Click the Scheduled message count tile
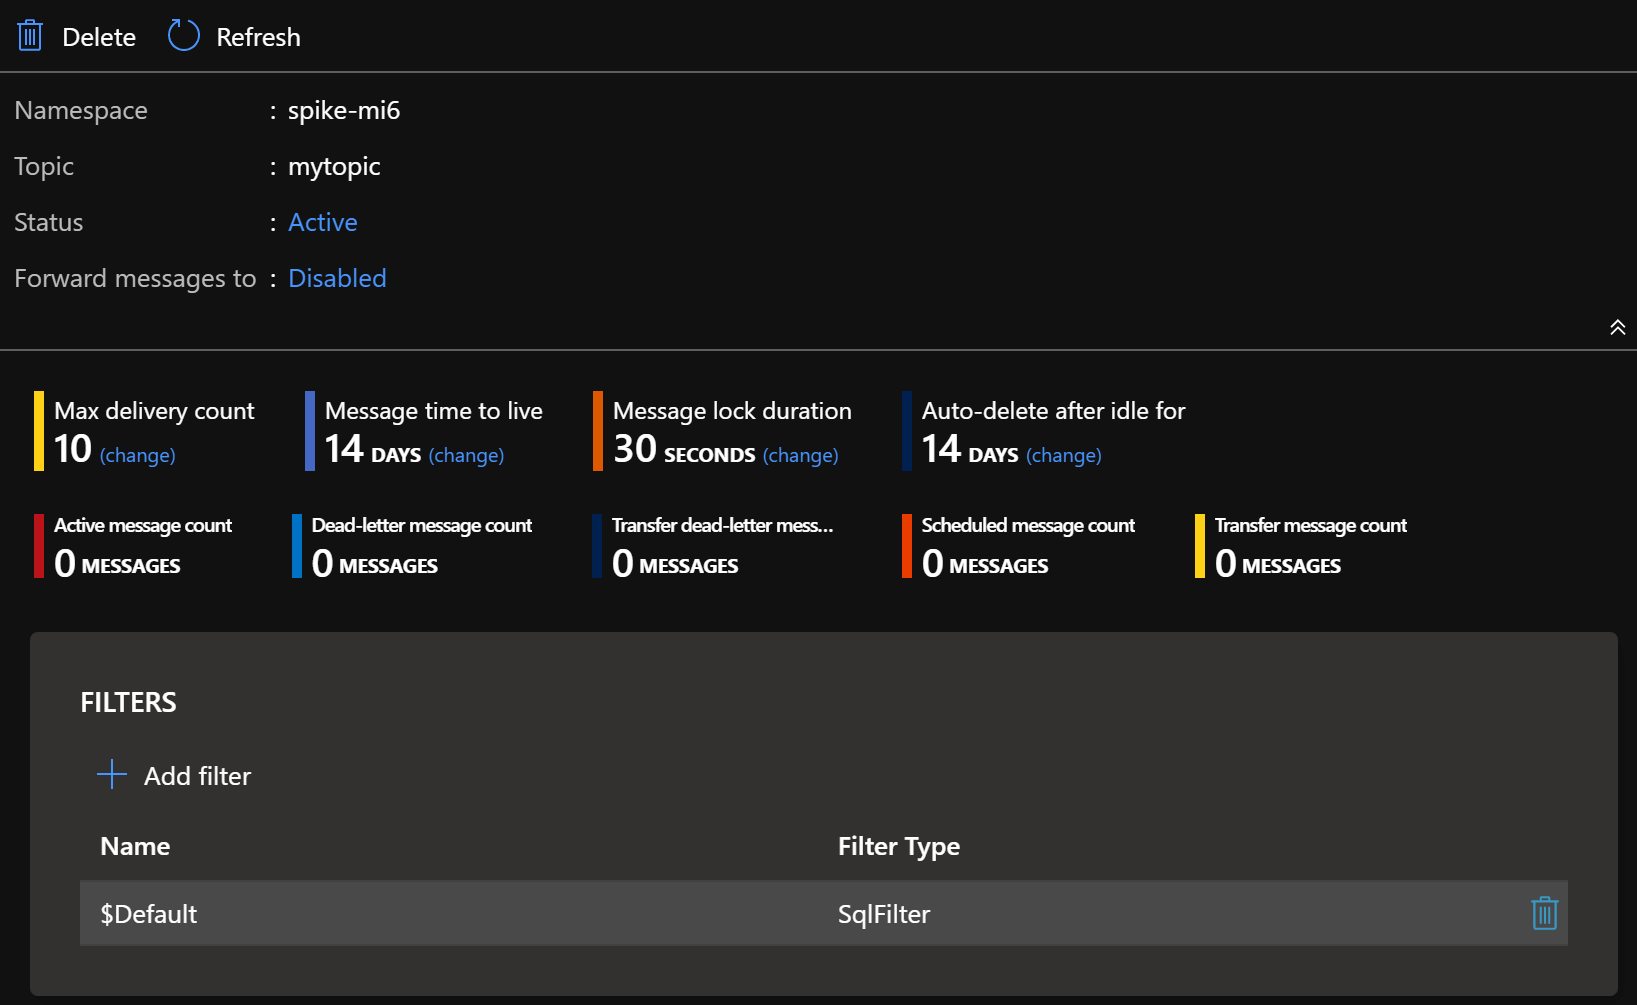Screen dimensions: 1637x1005 (x=1019, y=546)
